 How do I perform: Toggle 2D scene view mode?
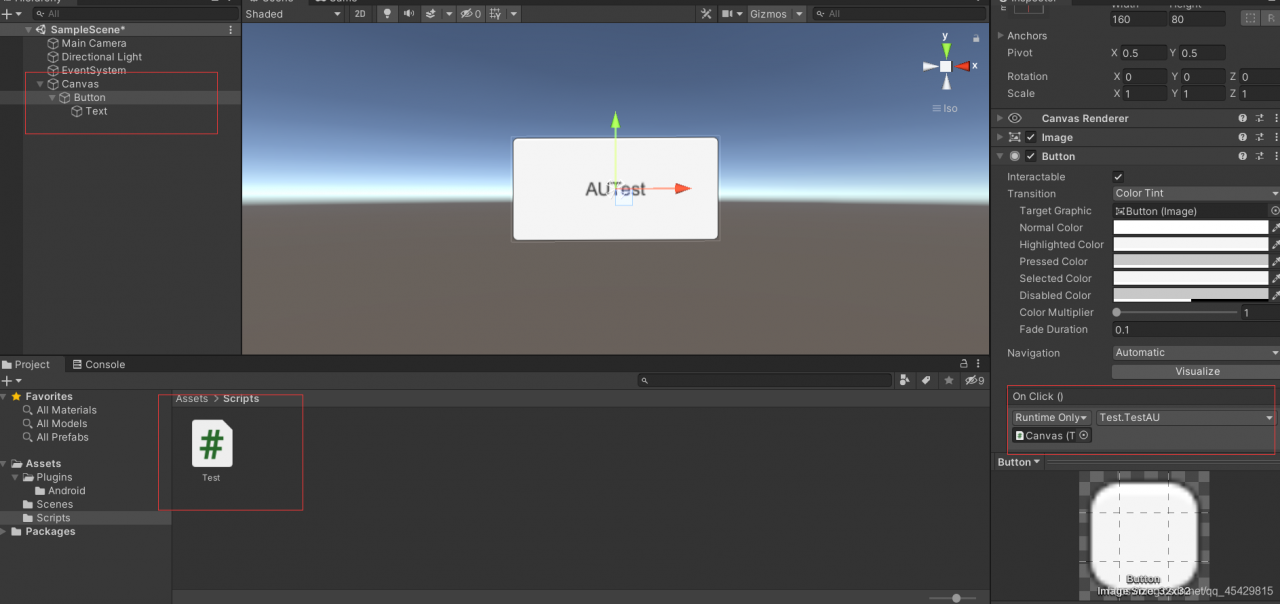(x=360, y=14)
